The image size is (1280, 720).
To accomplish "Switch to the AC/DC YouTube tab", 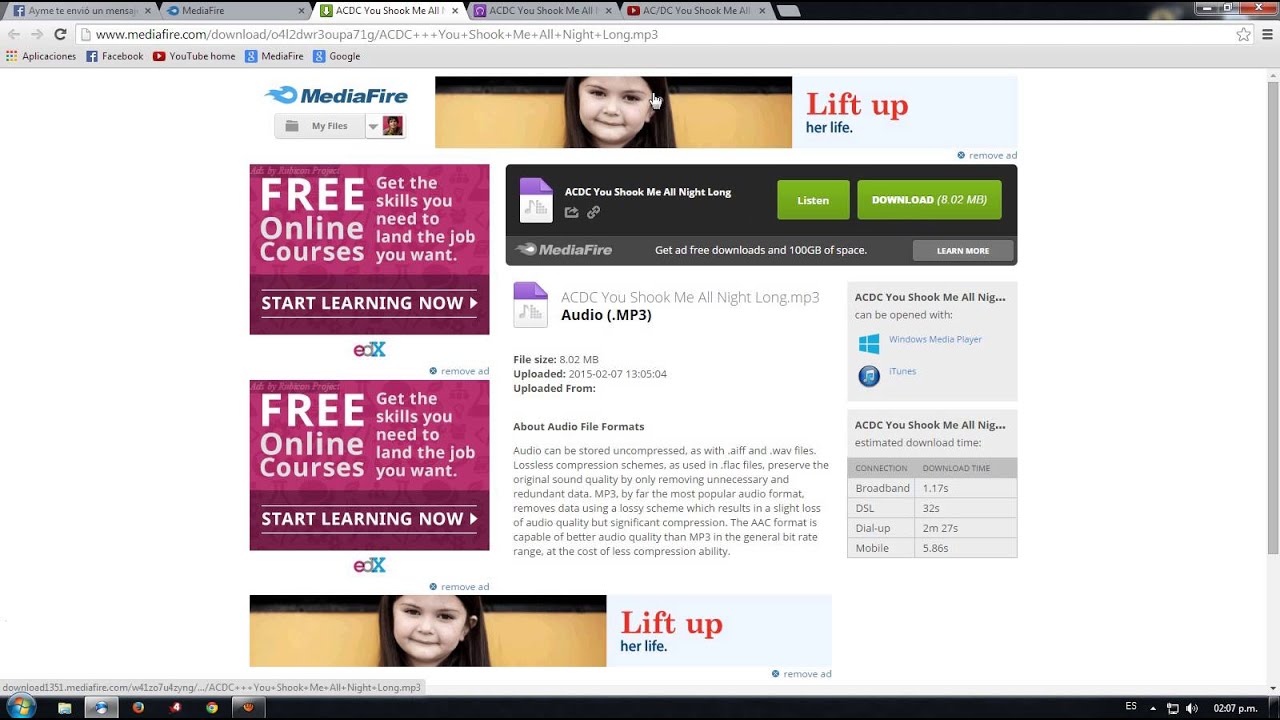I will [x=697, y=11].
